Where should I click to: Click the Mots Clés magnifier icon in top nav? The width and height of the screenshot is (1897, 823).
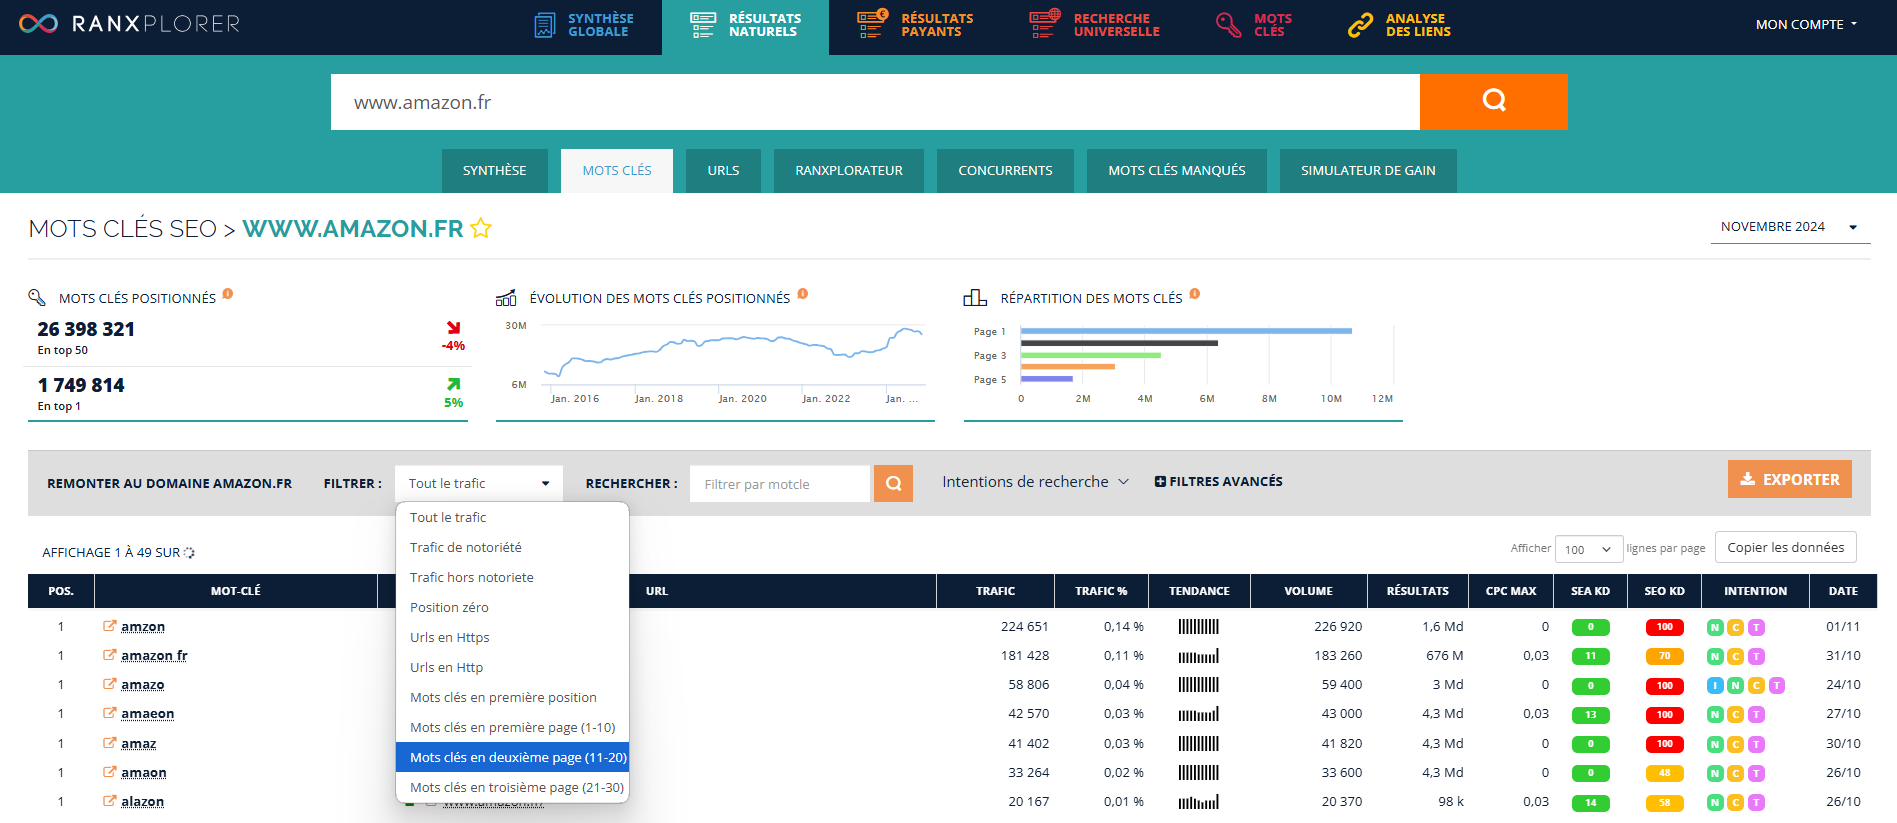click(1228, 25)
